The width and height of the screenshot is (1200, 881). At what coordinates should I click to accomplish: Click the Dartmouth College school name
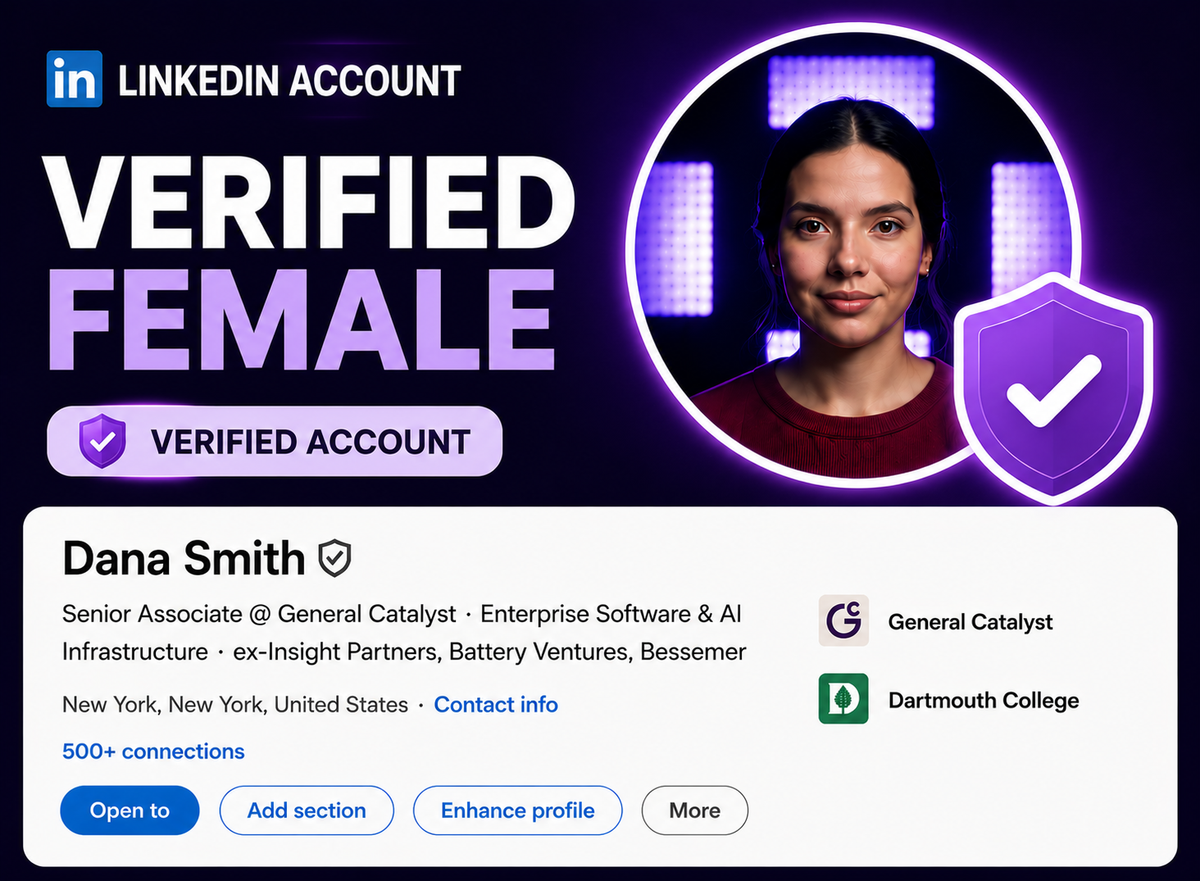point(983,700)
